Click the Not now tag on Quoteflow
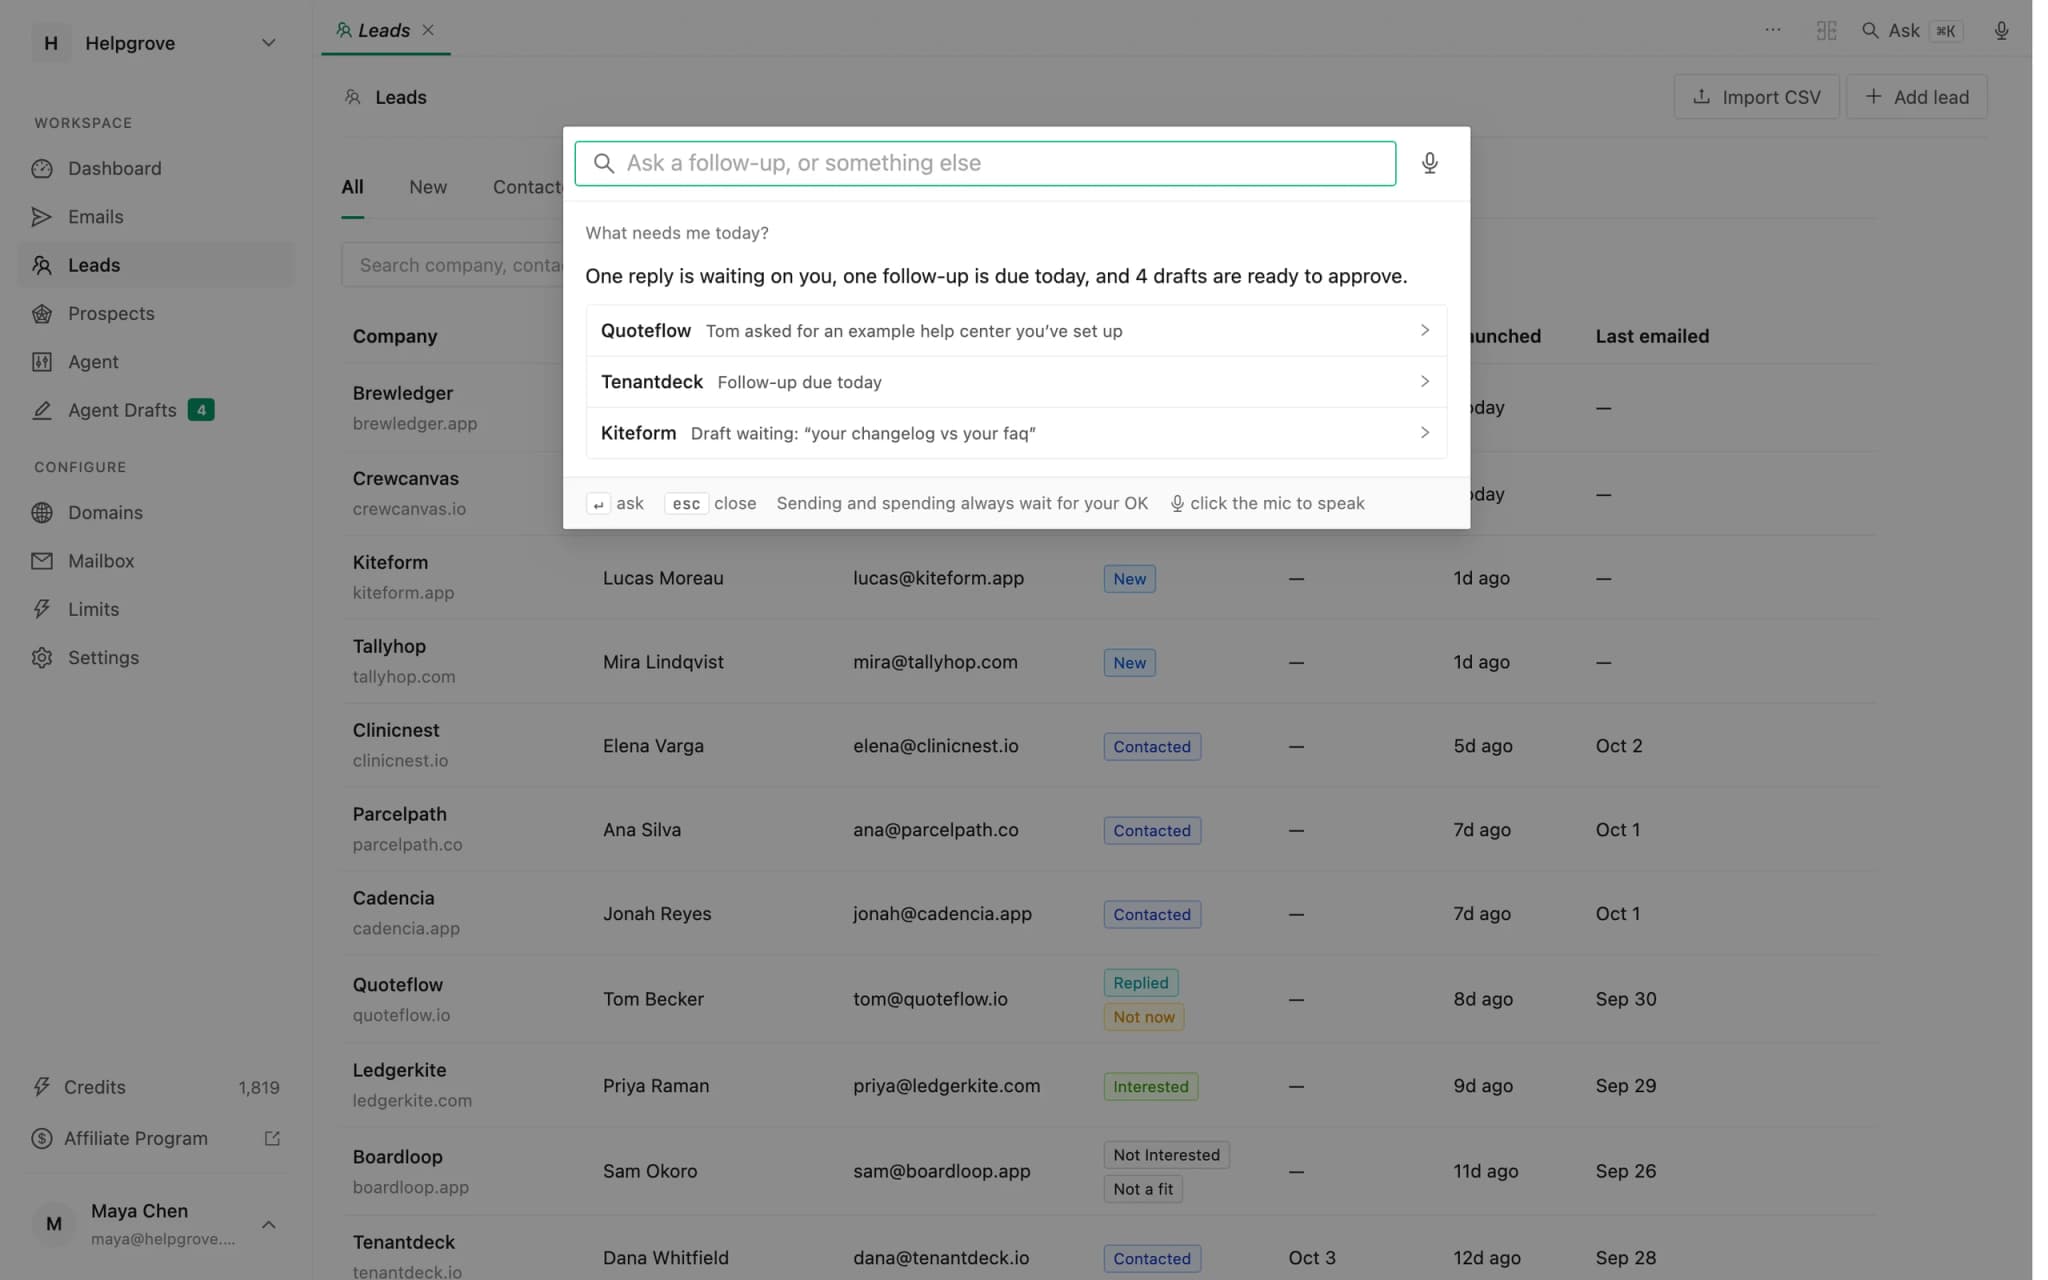Viewport: 2048px width, 1280px height. pyautogui.click(x=1144, y=1017)
